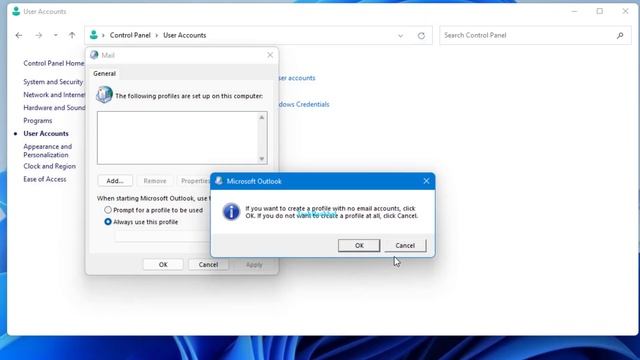
Task: Click the blue information icon in Outlook dialog
Action: [x=231, y=212]
